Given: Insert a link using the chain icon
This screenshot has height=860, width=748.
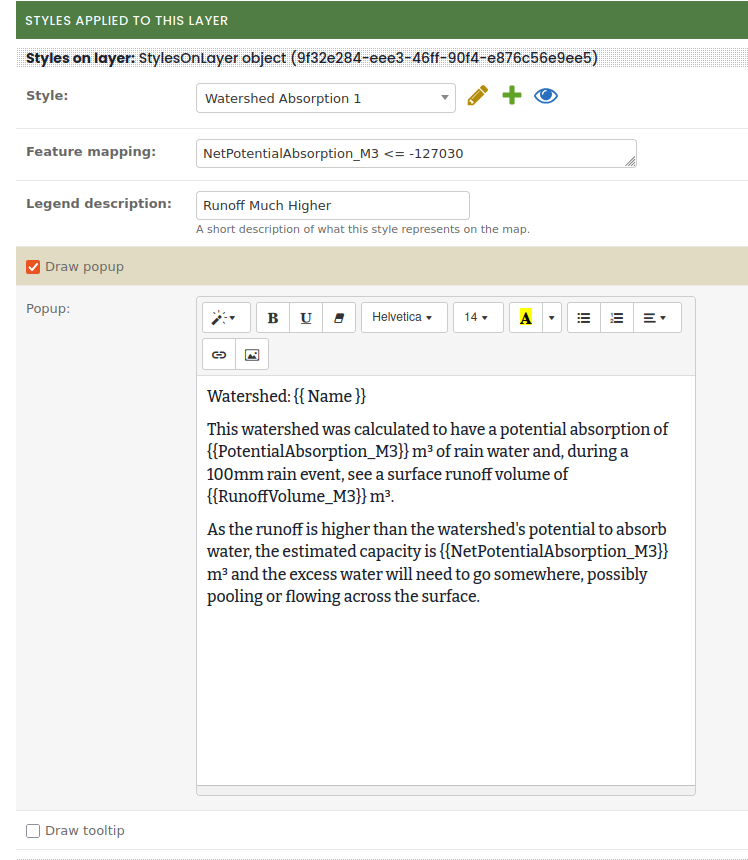Looking at the screenshot, I should coord(219,354).
